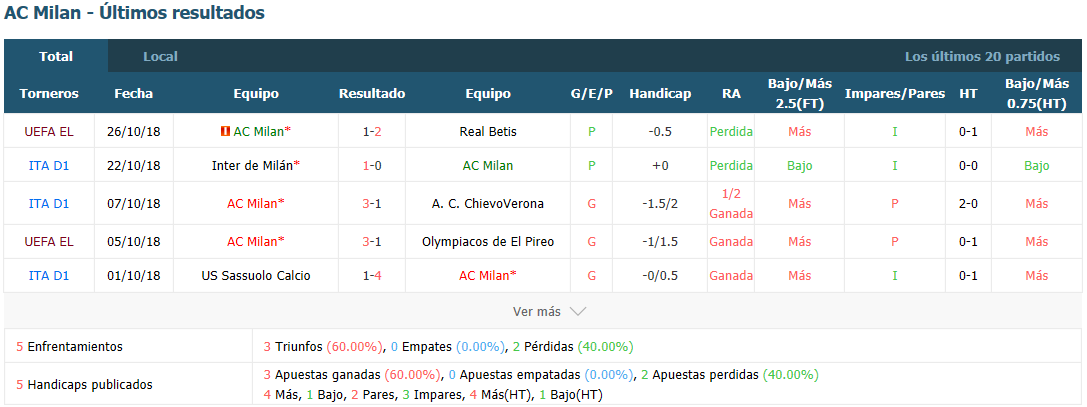Open the 1-4 Sassuolo match result
The height and width of the screenshot is (407, 1087).
pyautogui.click(x=372, y=275)
